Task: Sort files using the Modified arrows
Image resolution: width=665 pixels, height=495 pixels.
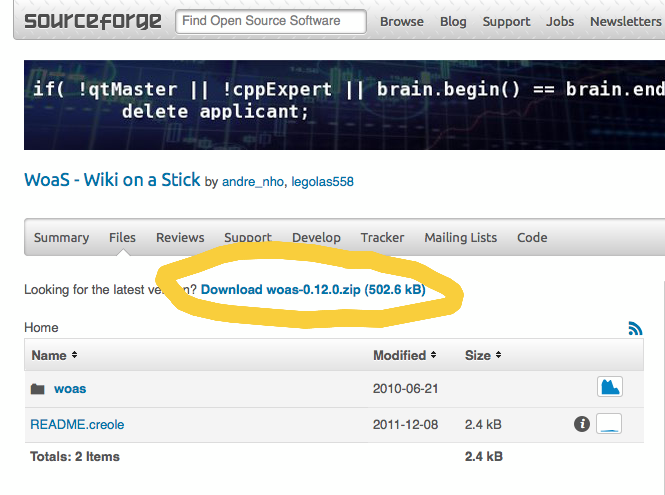Action: click(x=433, y=355)
